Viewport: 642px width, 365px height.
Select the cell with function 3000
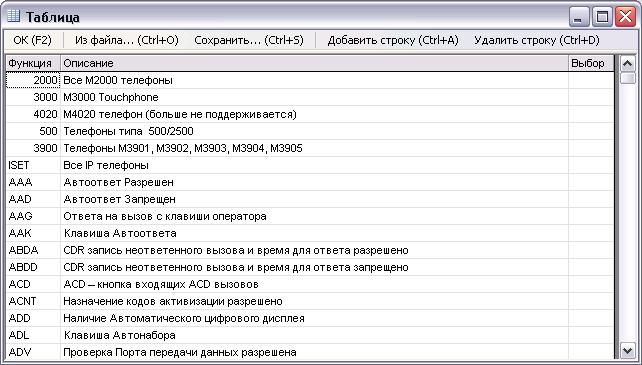click(x=33, y=97)
